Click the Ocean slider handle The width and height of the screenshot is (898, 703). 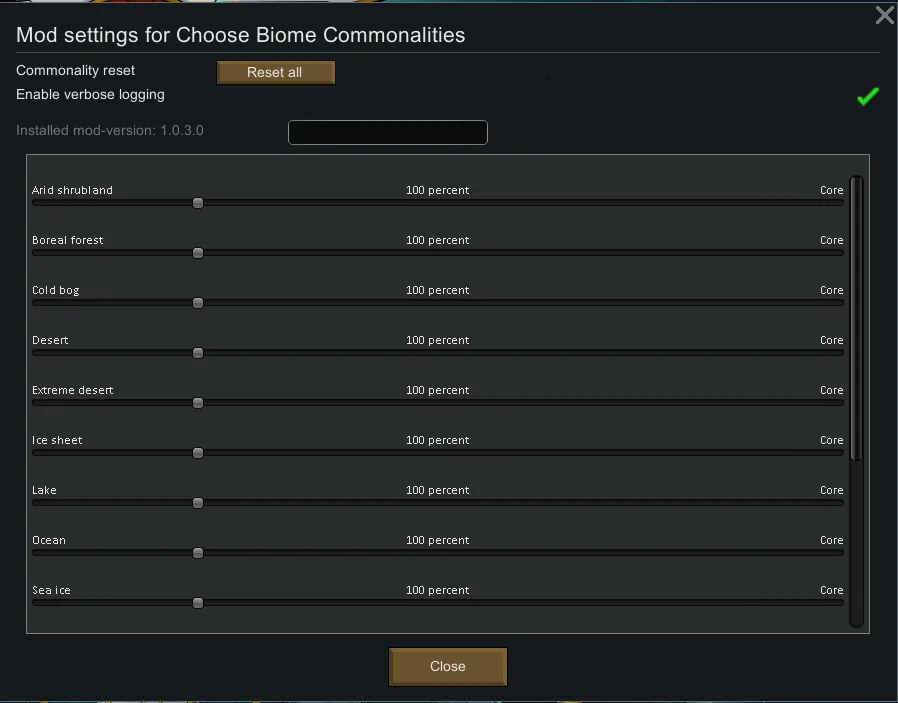198,553
